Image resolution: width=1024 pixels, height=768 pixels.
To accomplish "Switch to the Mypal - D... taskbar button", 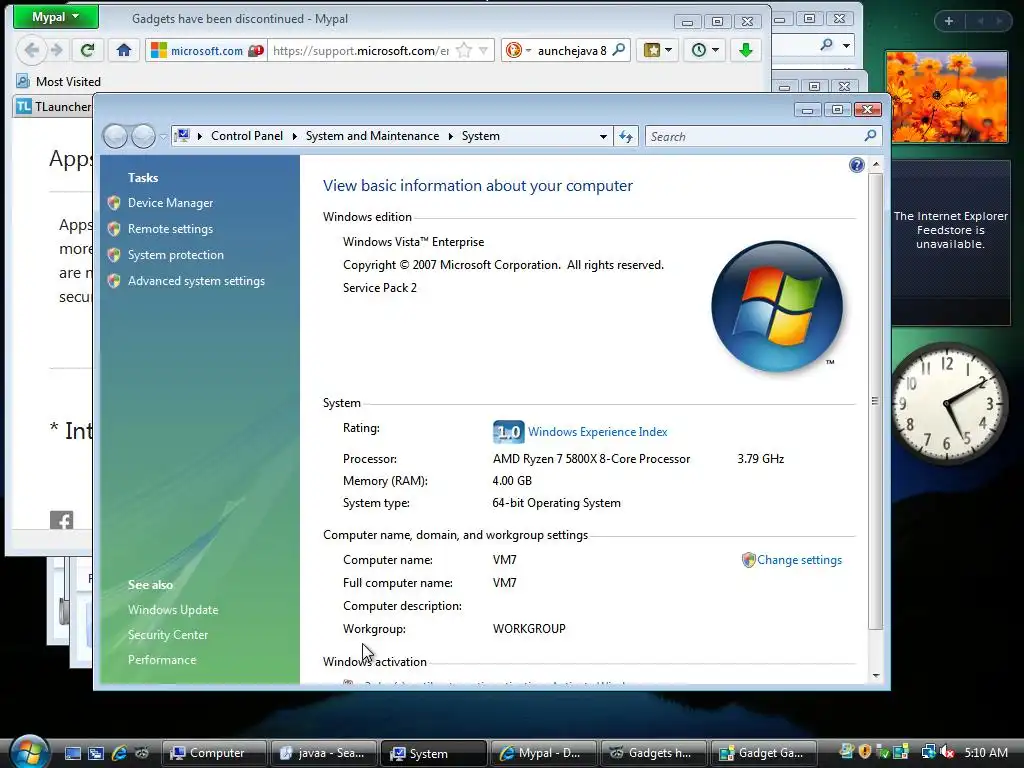I will (543, 753).
